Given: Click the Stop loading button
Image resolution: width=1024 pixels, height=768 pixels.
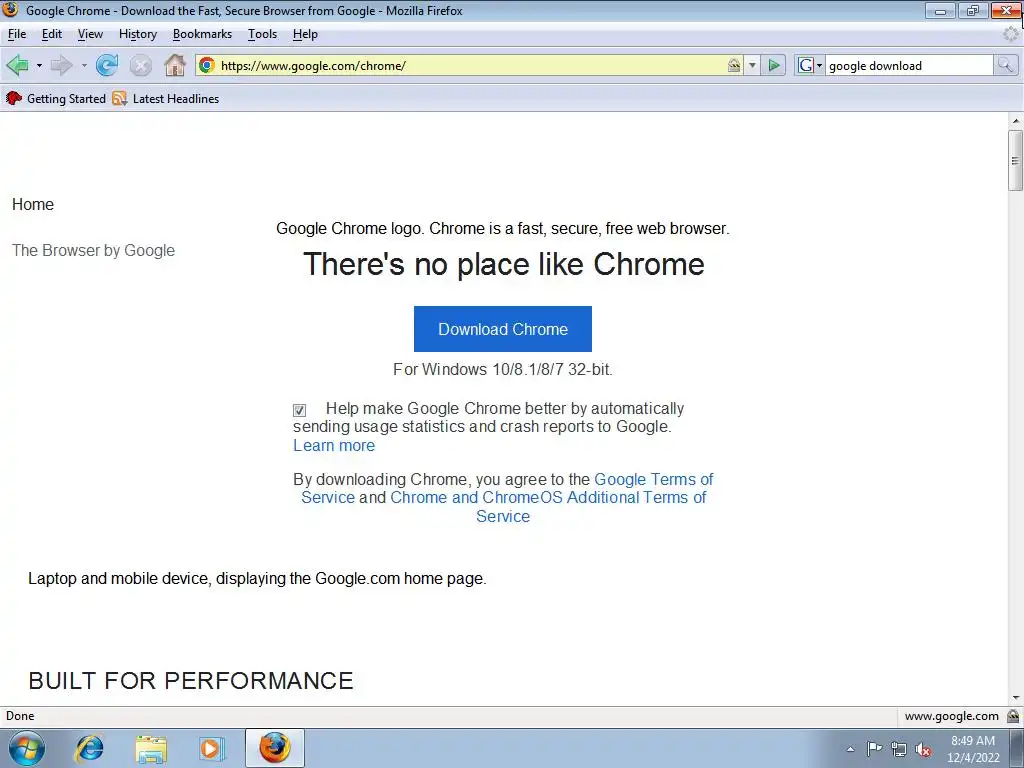Looking at the screenshot, I should [140, 65].
